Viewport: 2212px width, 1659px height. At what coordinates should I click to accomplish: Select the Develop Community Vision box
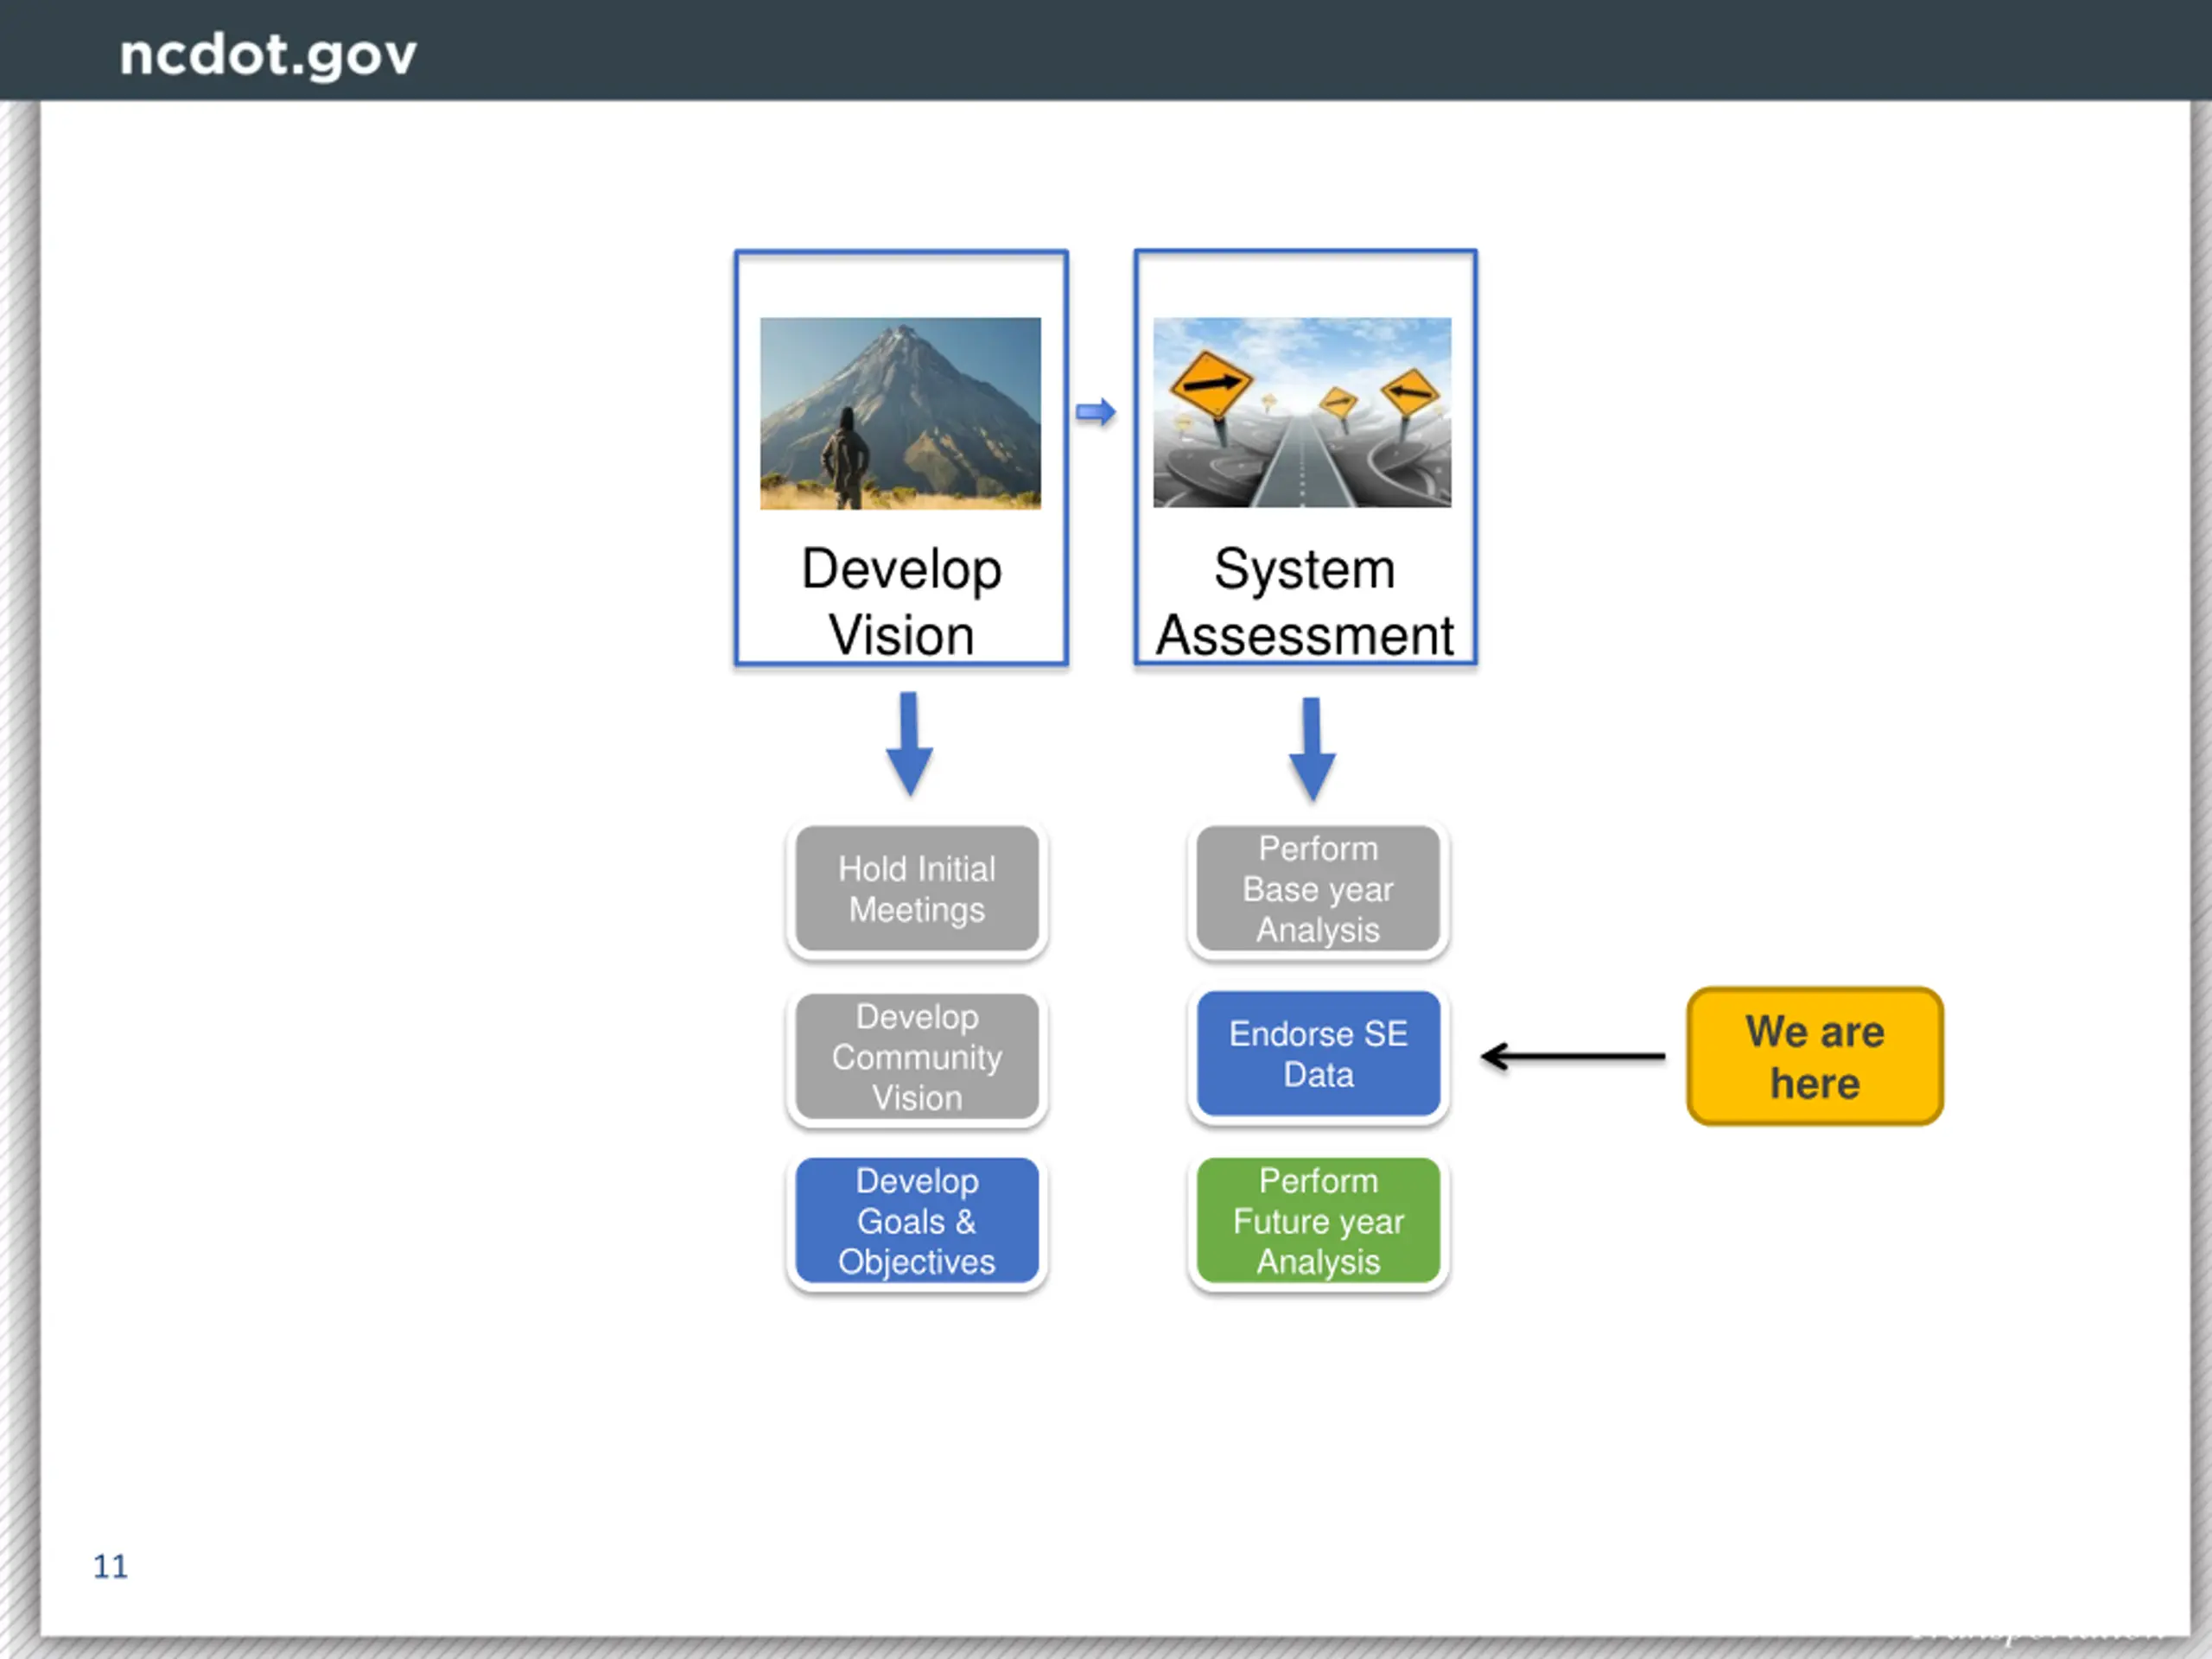tap(917, 1057)
